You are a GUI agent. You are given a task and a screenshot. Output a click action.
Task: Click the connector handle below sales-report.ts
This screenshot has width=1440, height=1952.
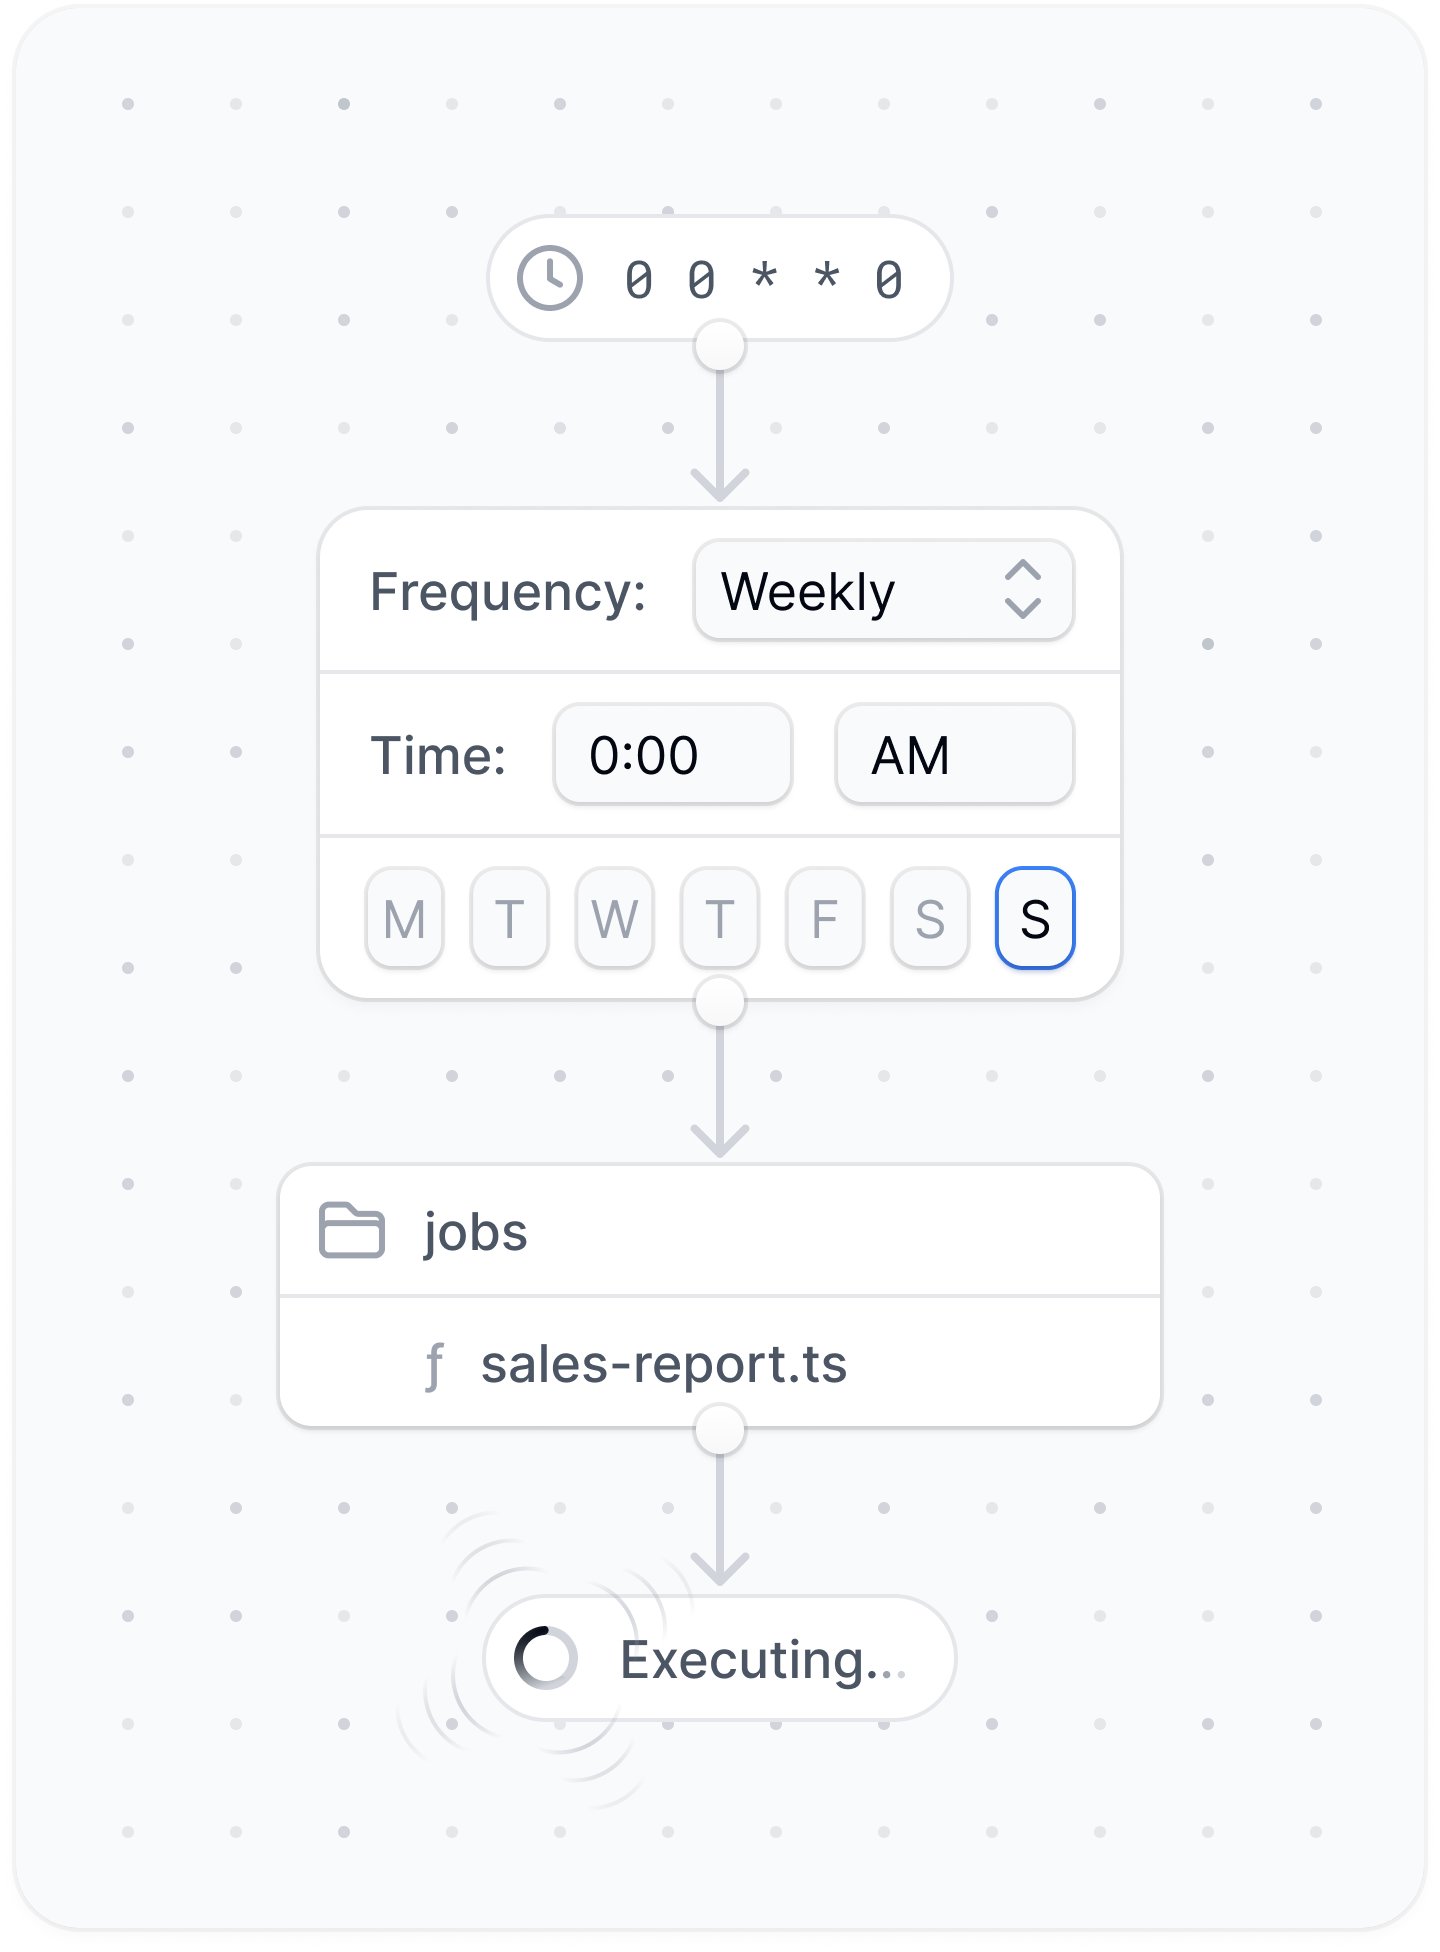(720, 1430)
